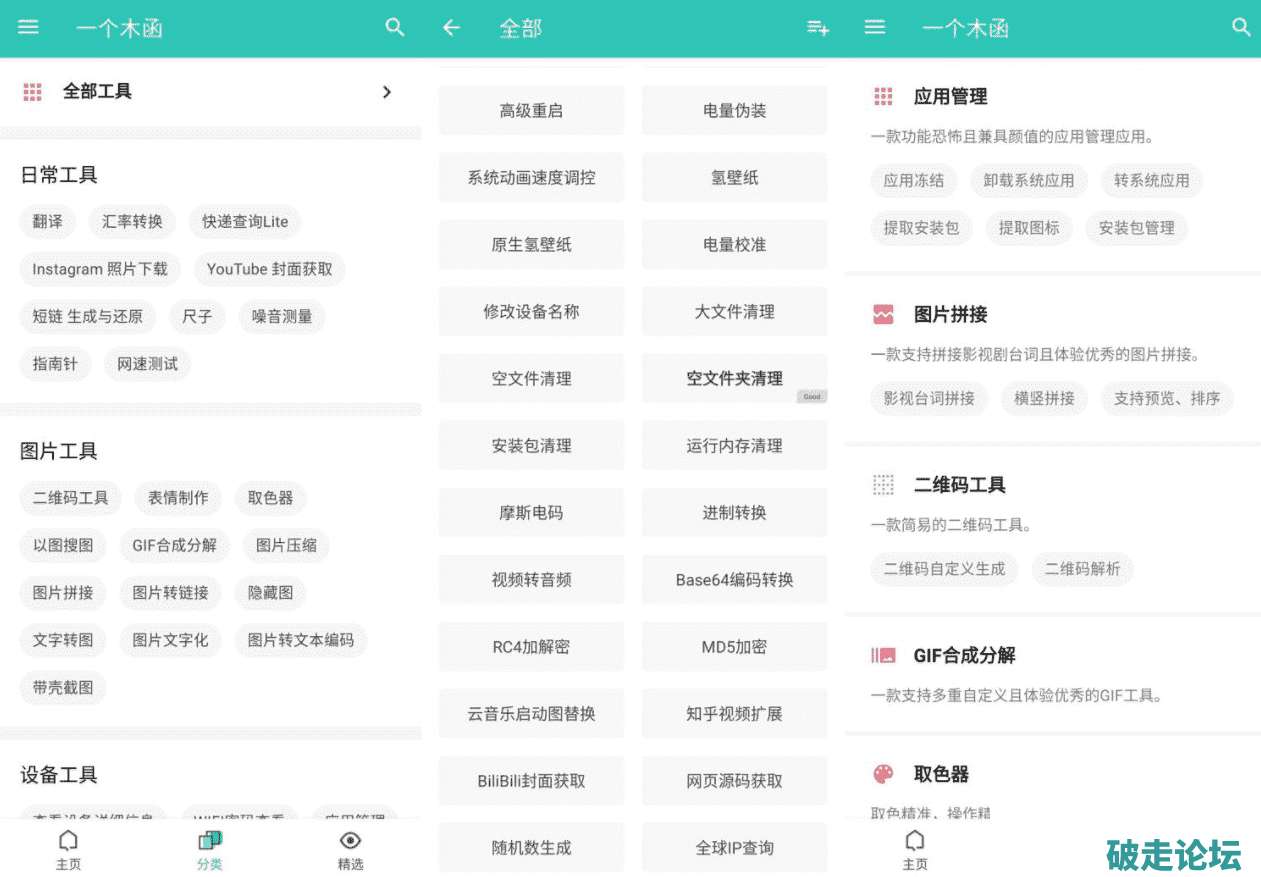This screenshot has width=1261, height=877.
Task: Tap the add-to-list icon in the 全部 header
Action: [x=818, y=28]
